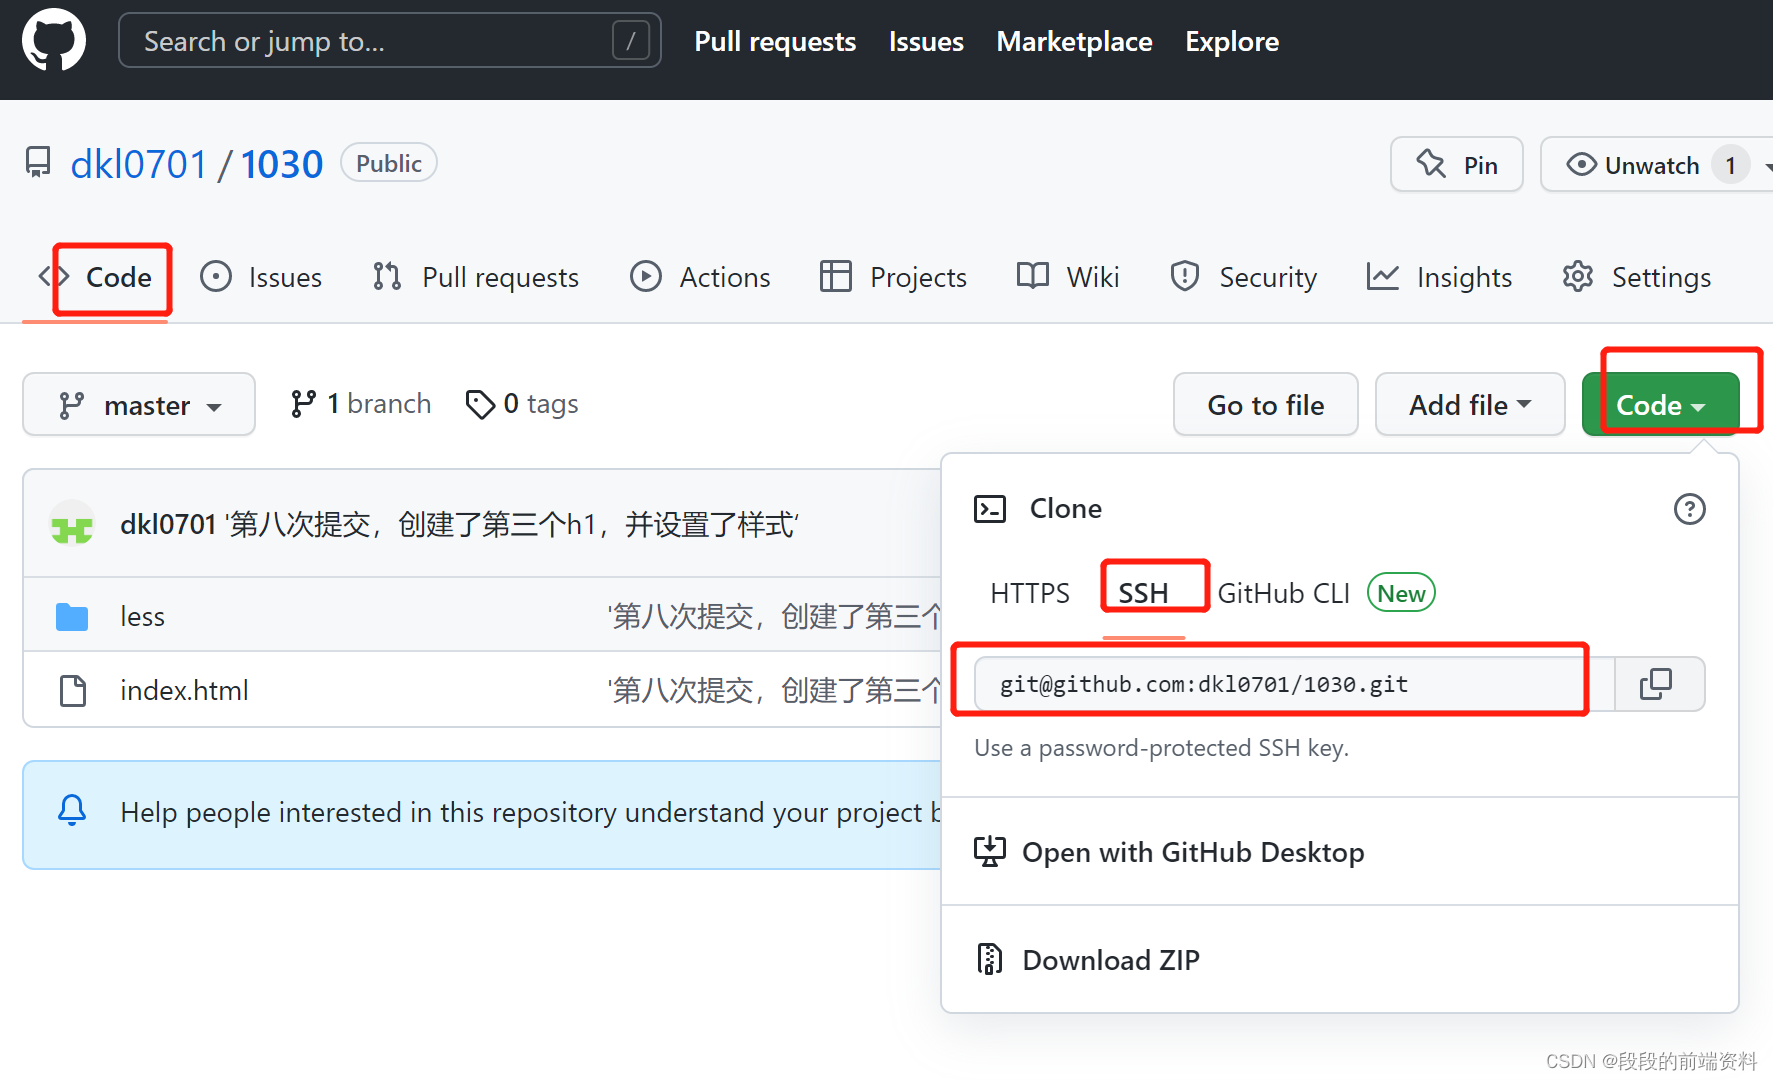
Task: Open the clone help question mark
Action: pos(1690,509)
